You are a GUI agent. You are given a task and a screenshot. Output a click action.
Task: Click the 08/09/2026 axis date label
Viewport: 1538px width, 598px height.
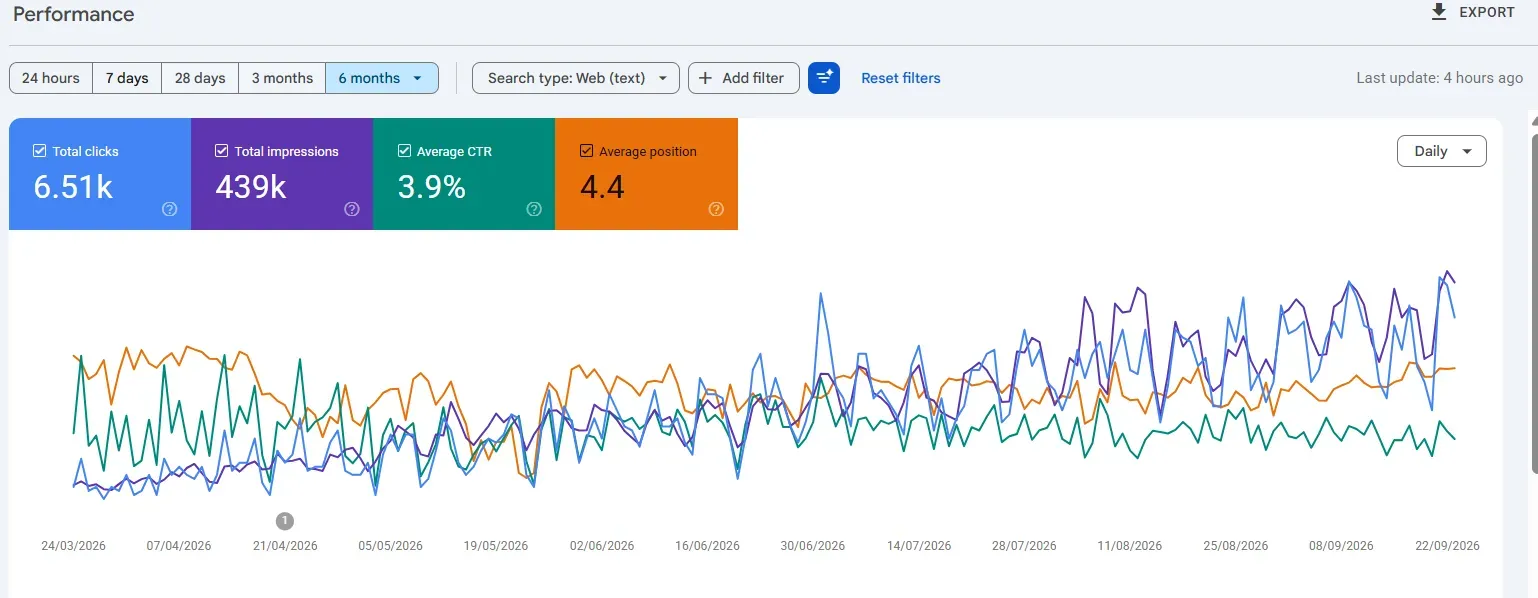1341,546
